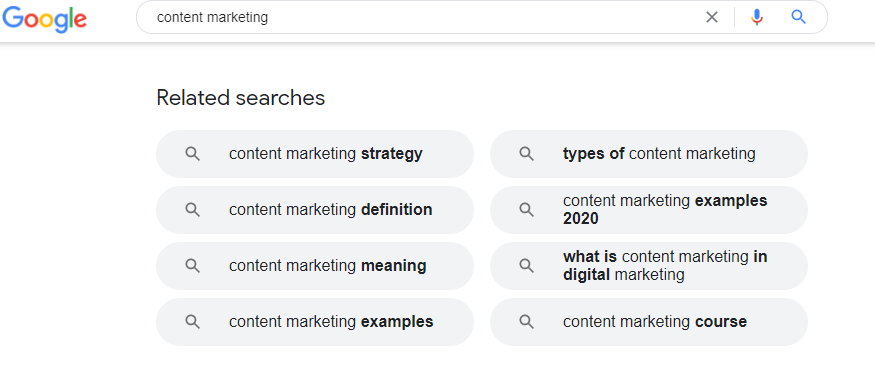The width and height of the screenshot is (875, 377).
Task: Select content marketing examples 2020 suggestion
Action: 649,210
